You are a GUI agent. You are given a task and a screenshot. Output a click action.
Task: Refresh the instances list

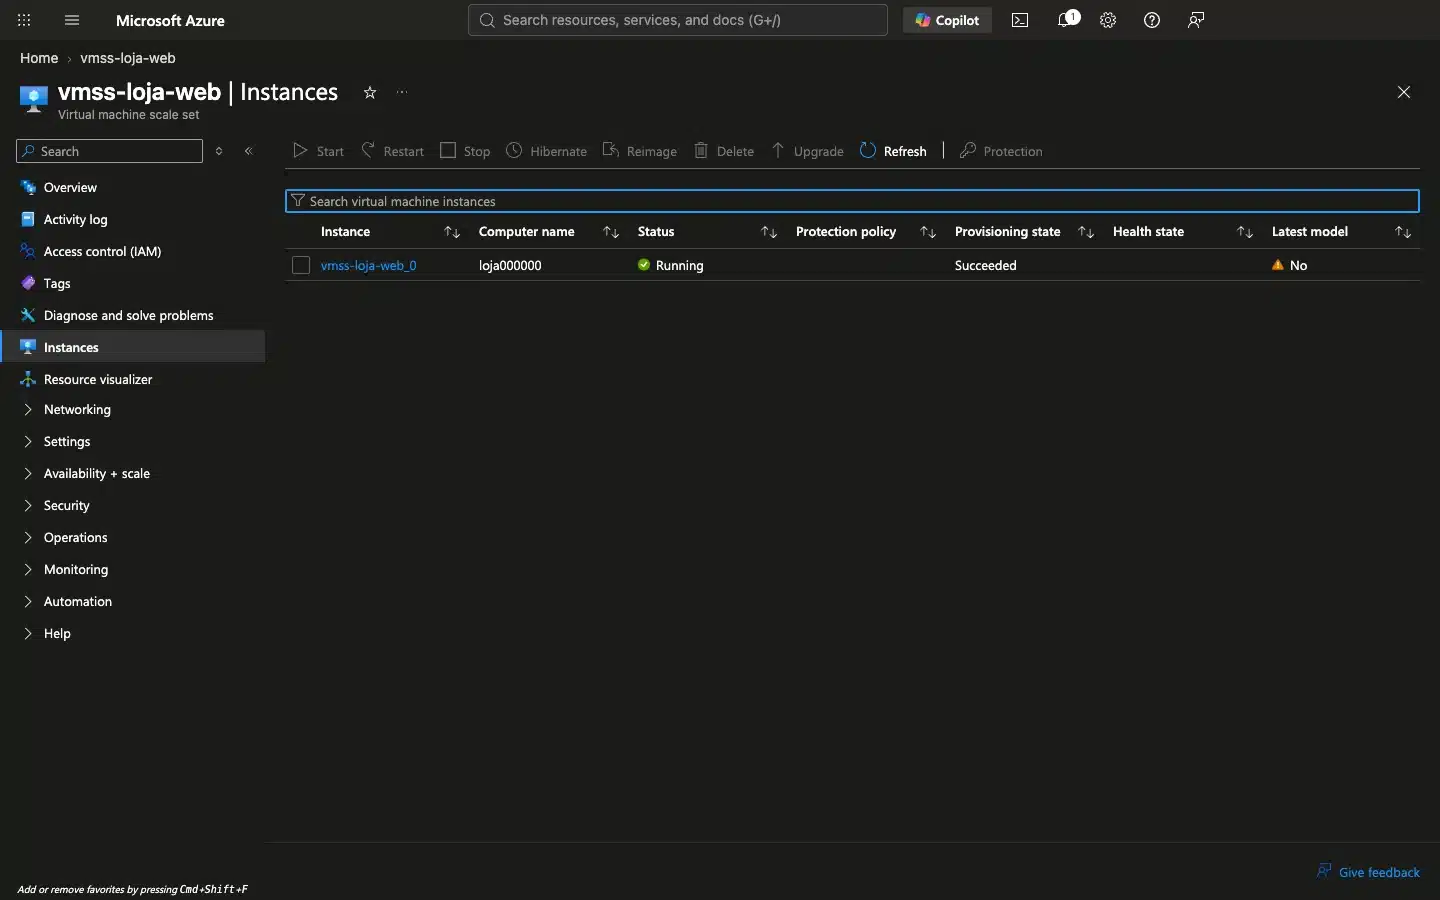pos(893,151)
